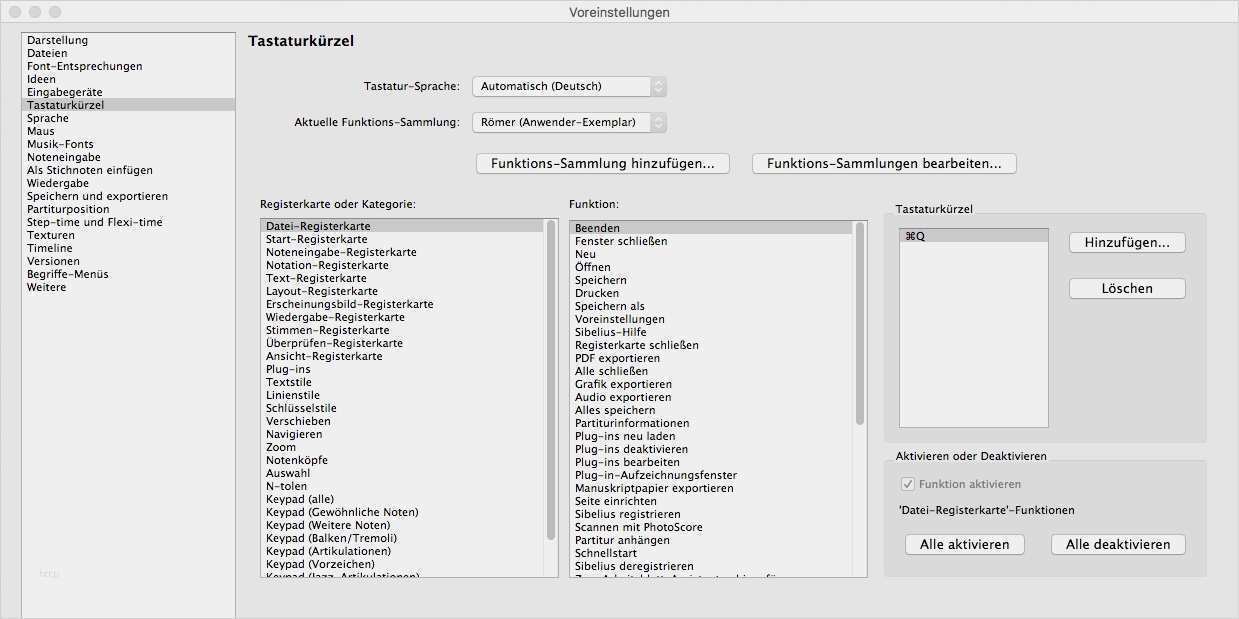Select Scannen mit PhotoScore function
Viewport: 1239px width, 619px height.
coord(712,528)
